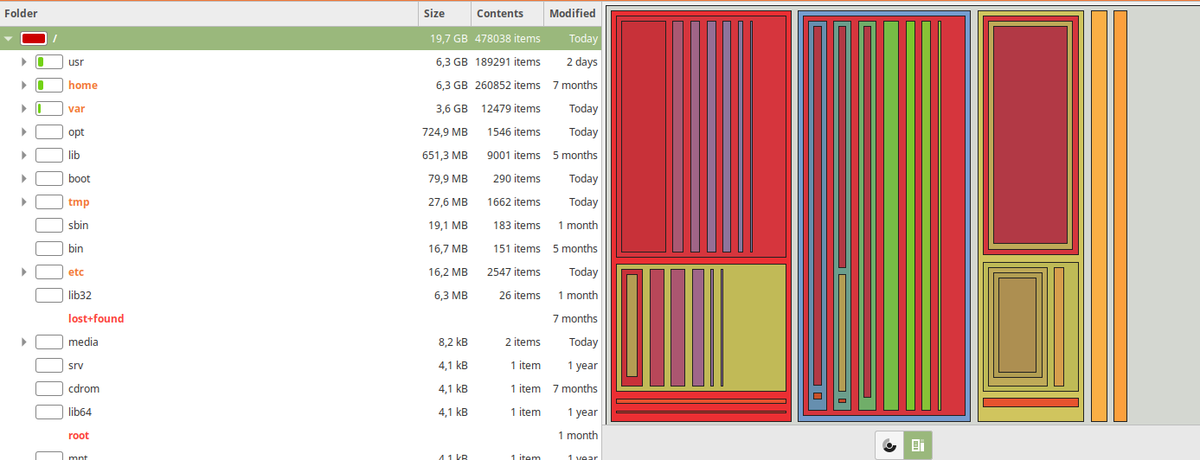Select the cdrom folder name
The height and width of the screenshot is (460, 1200).
(84, 389)
